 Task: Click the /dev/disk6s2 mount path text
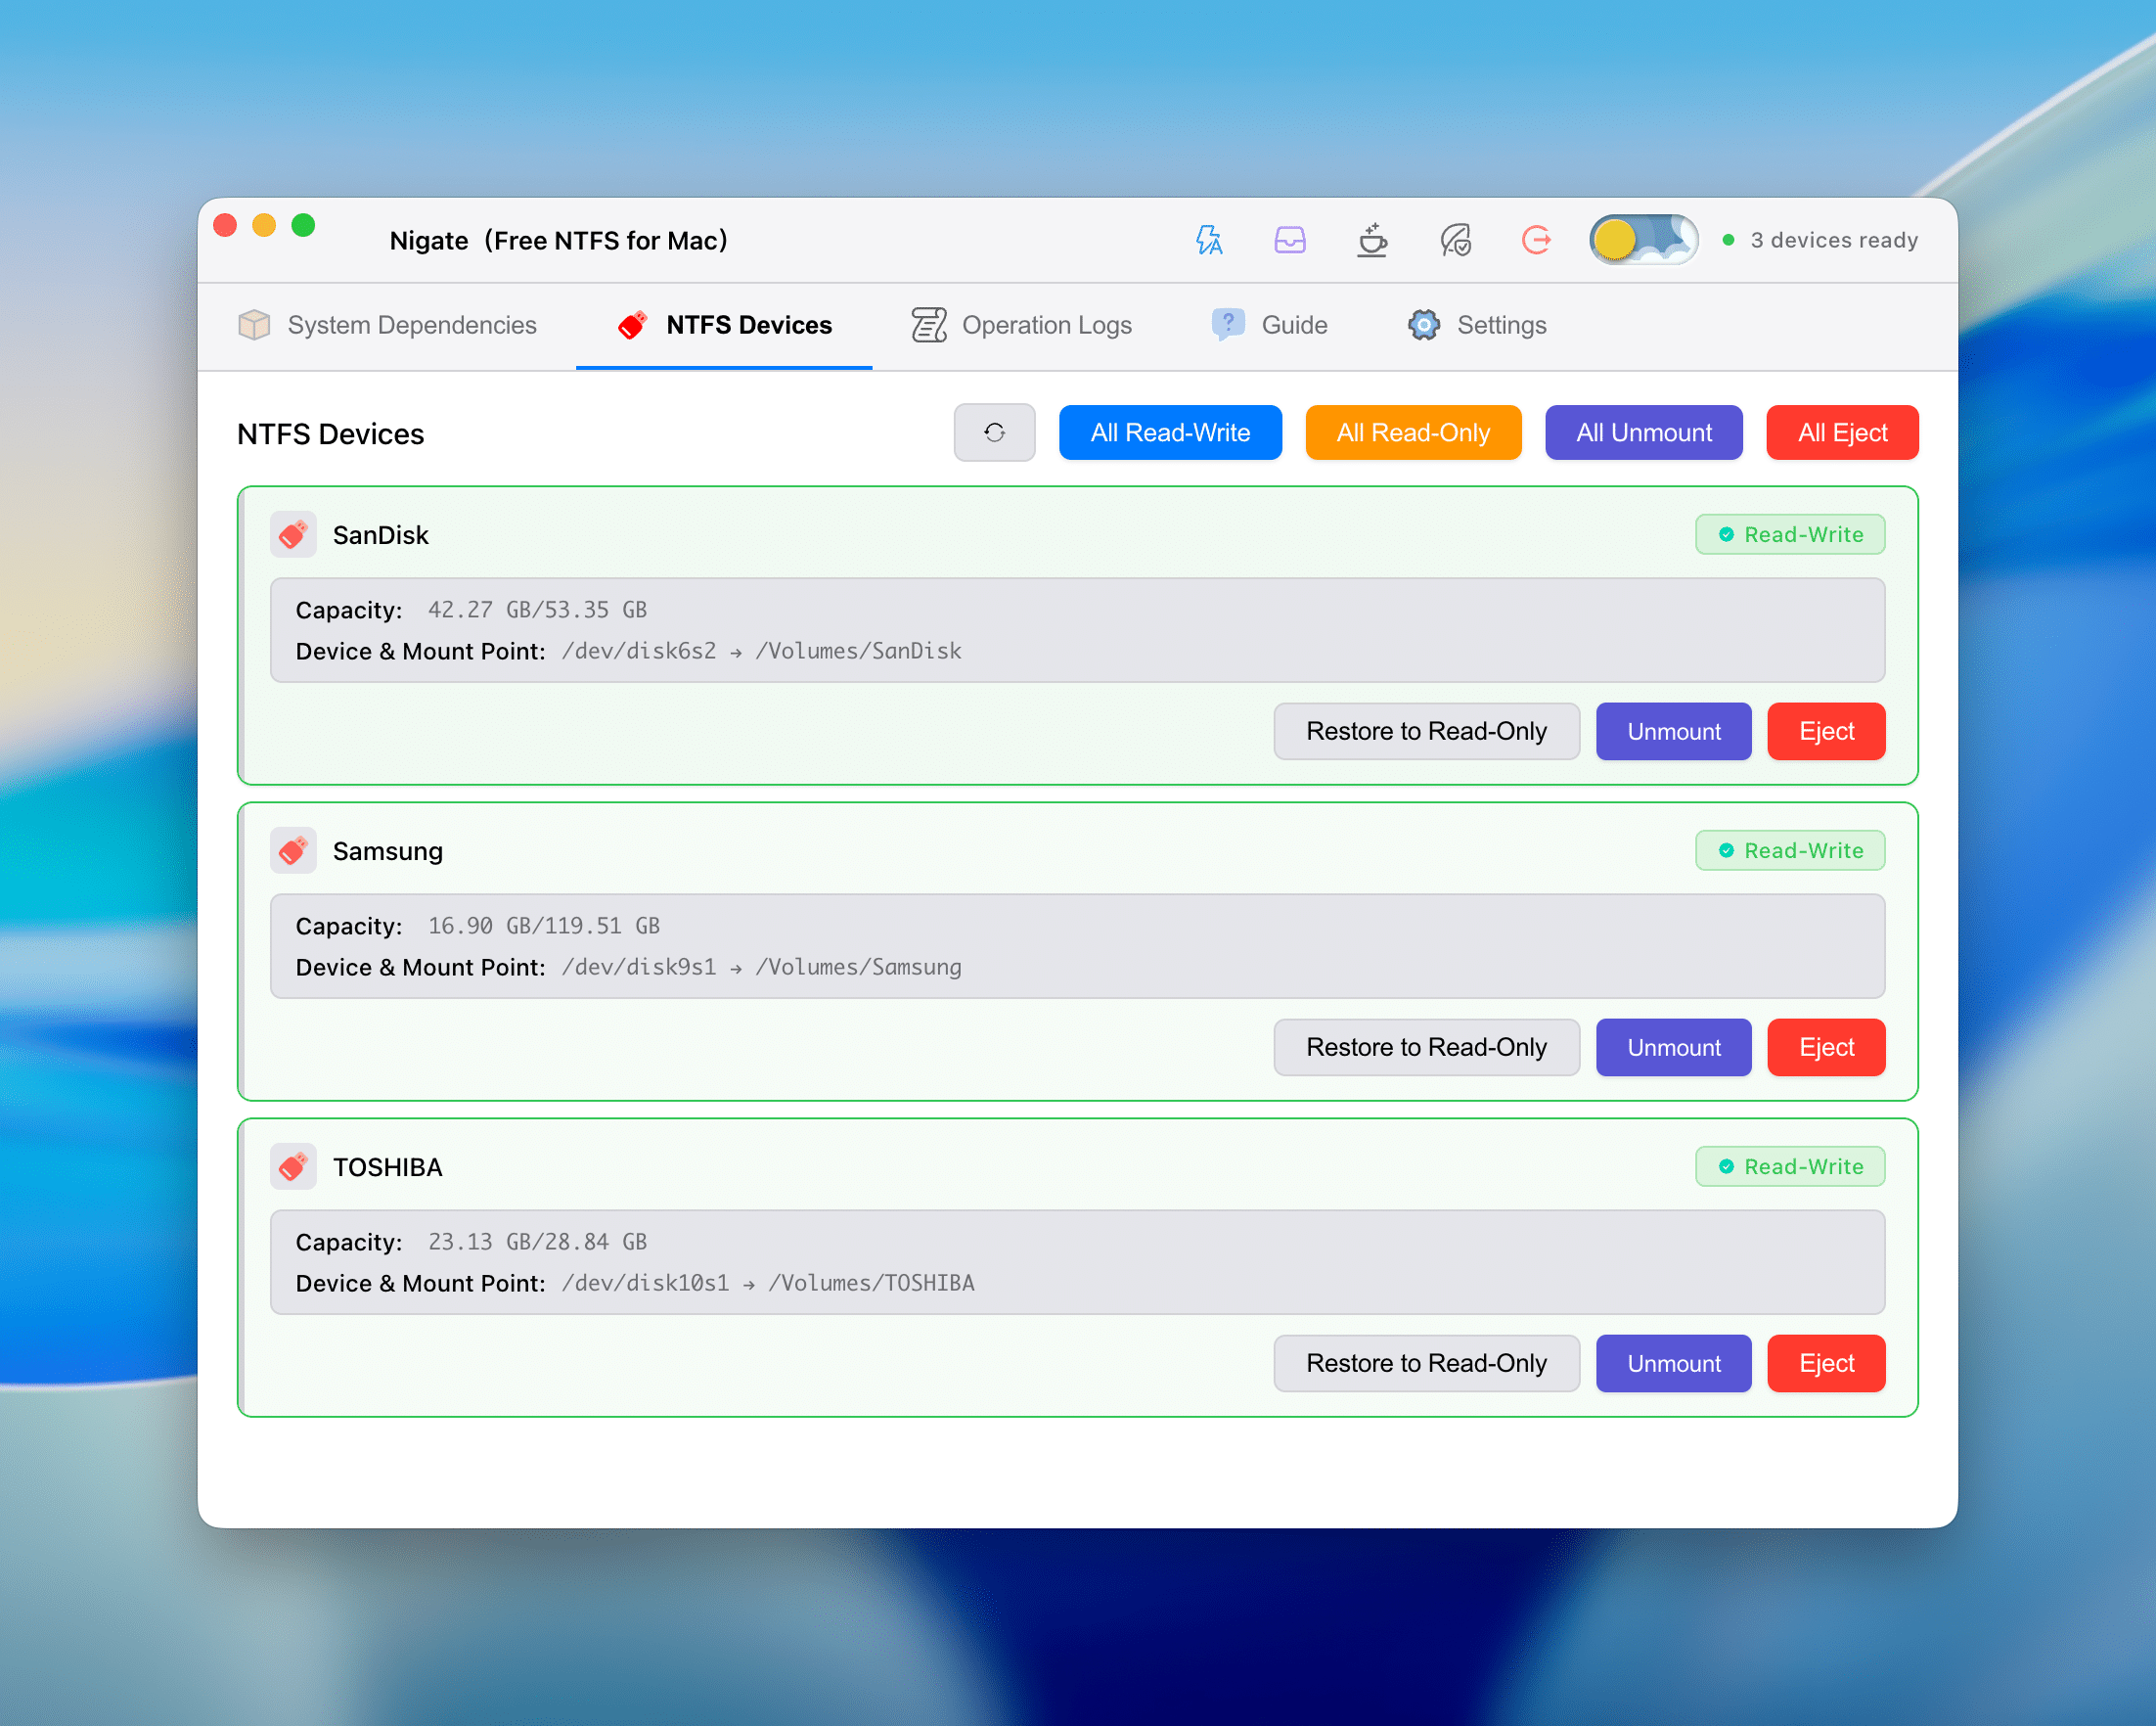pyautogui.click(x=761, y=651)
